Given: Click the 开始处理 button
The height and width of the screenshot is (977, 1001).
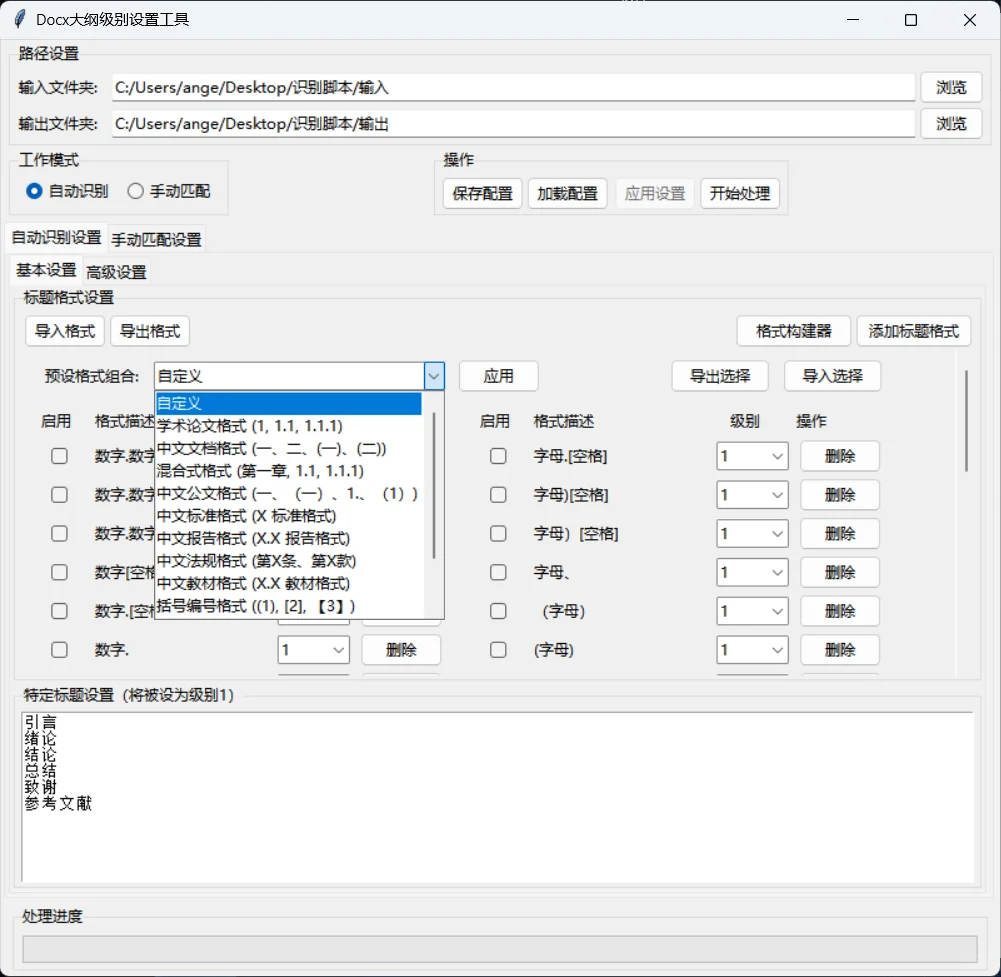Looking at the screenshot, I should [740, 194].
